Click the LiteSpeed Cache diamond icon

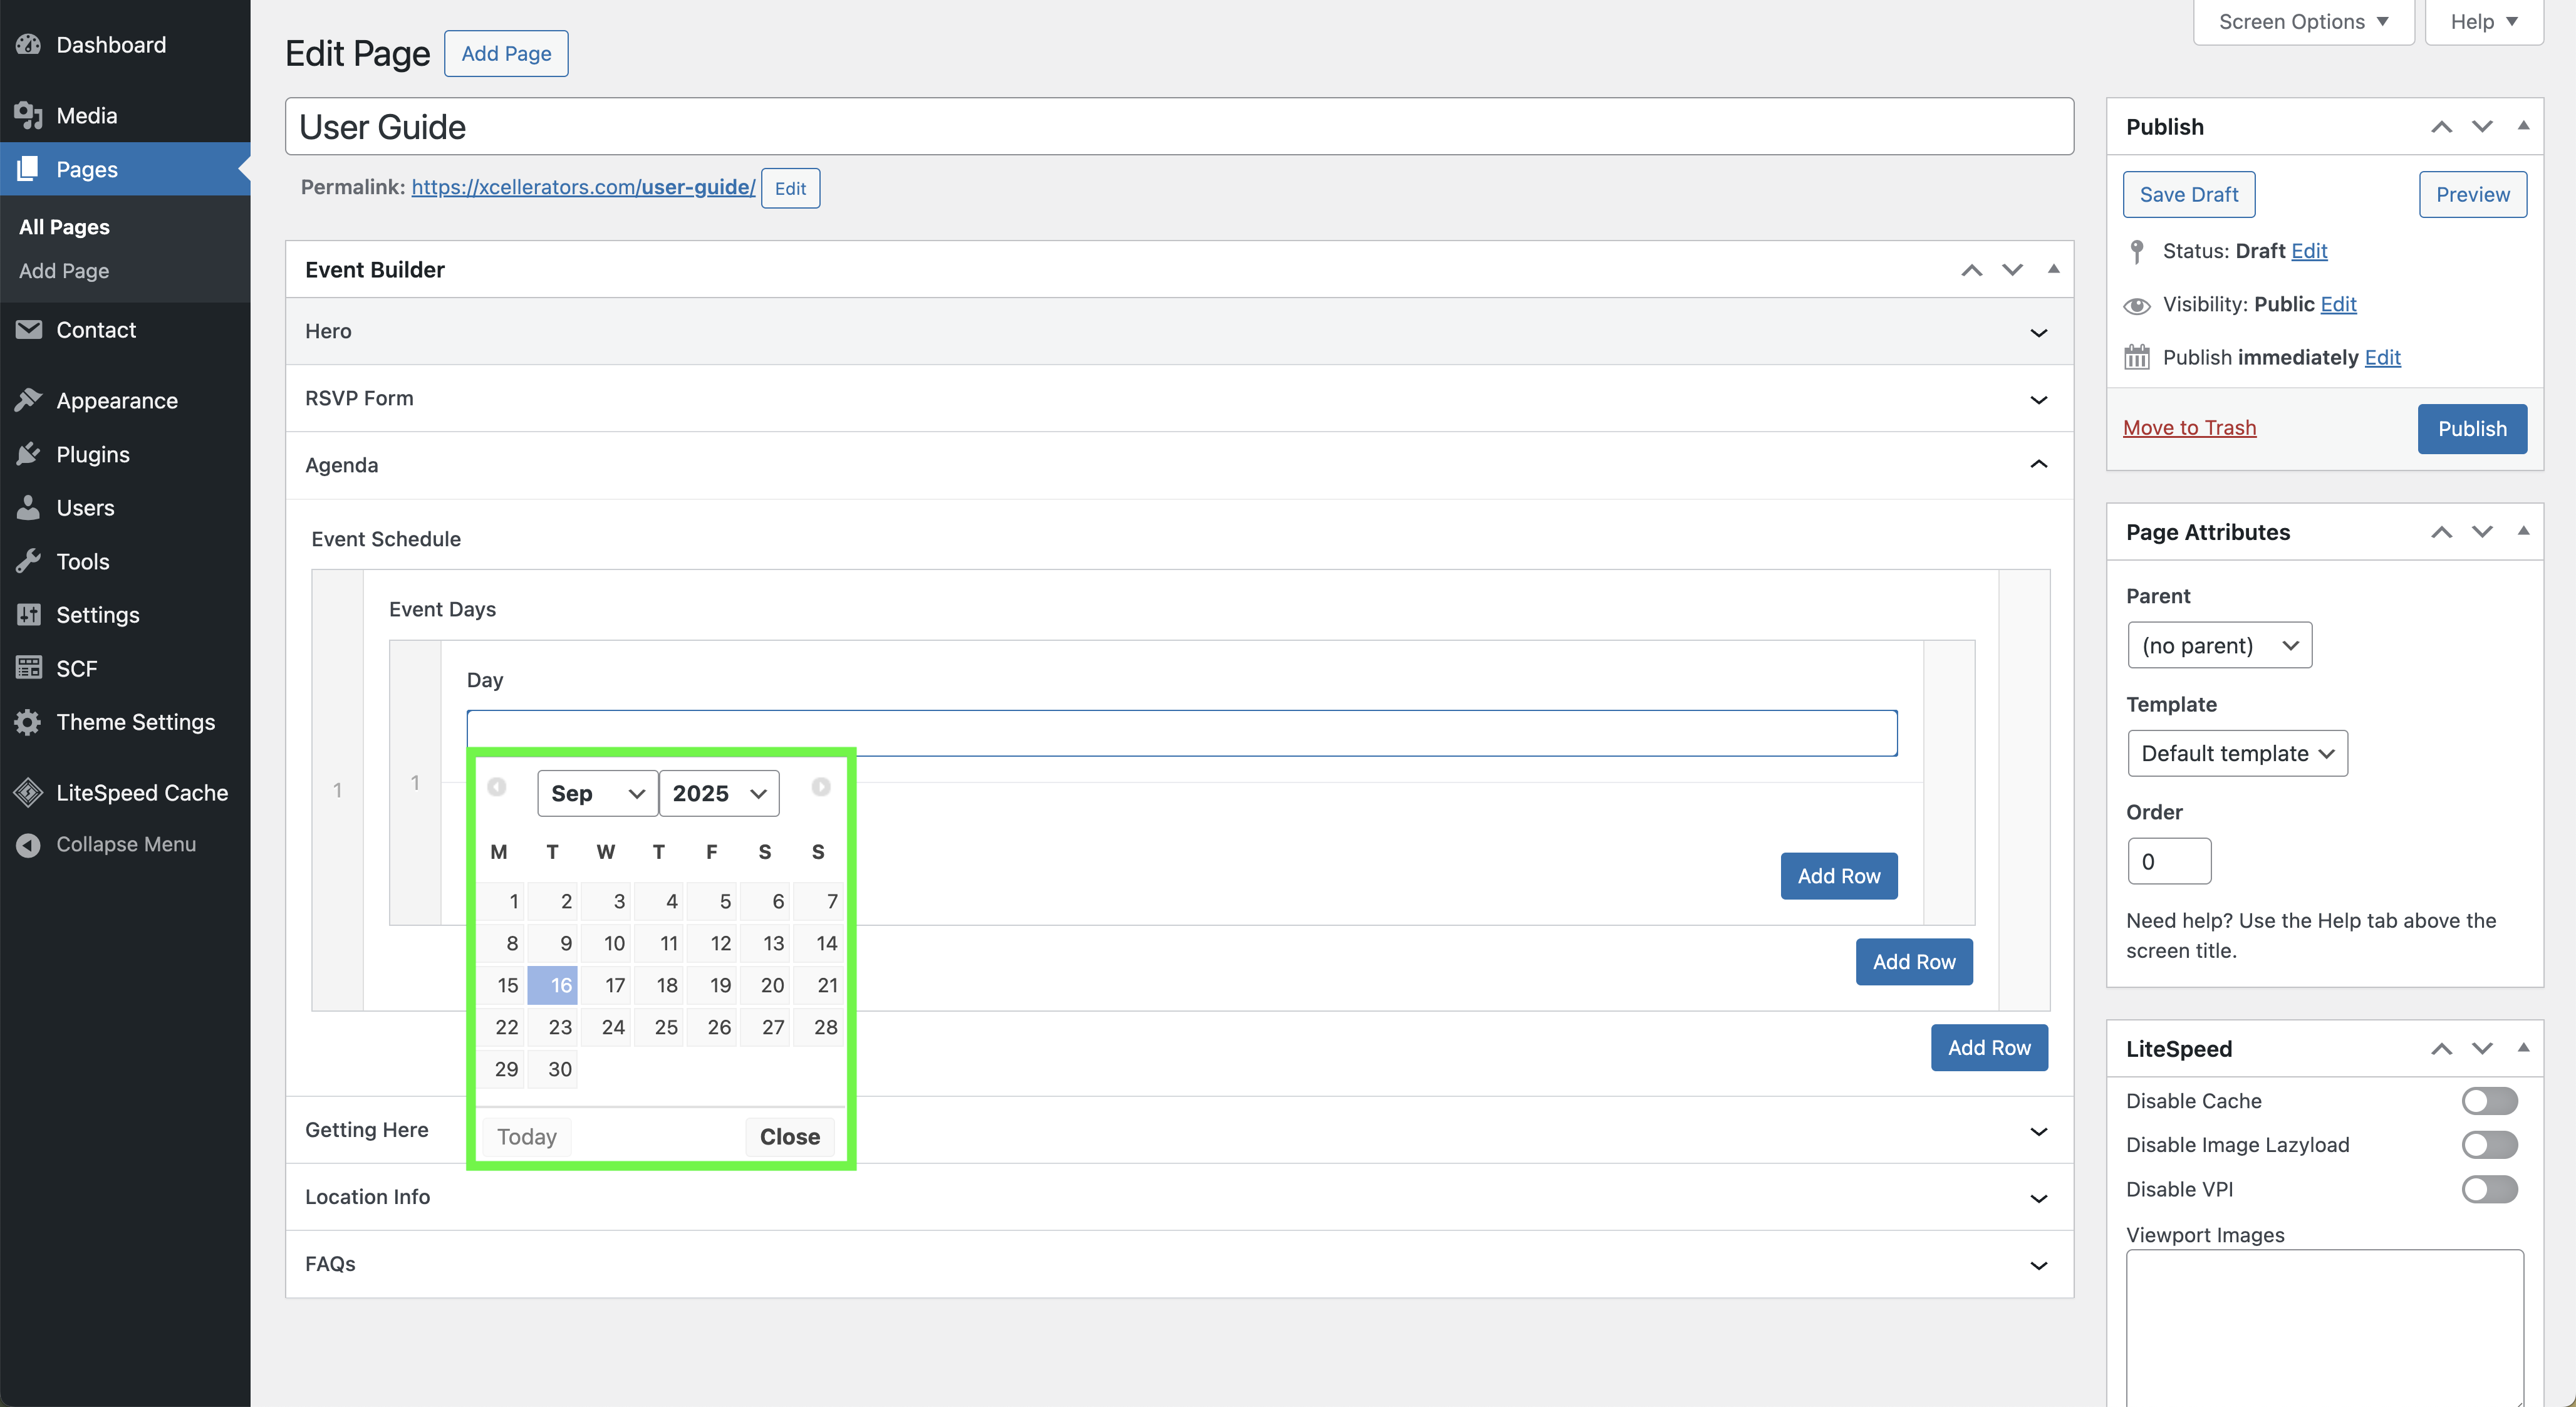click(28, 793)
